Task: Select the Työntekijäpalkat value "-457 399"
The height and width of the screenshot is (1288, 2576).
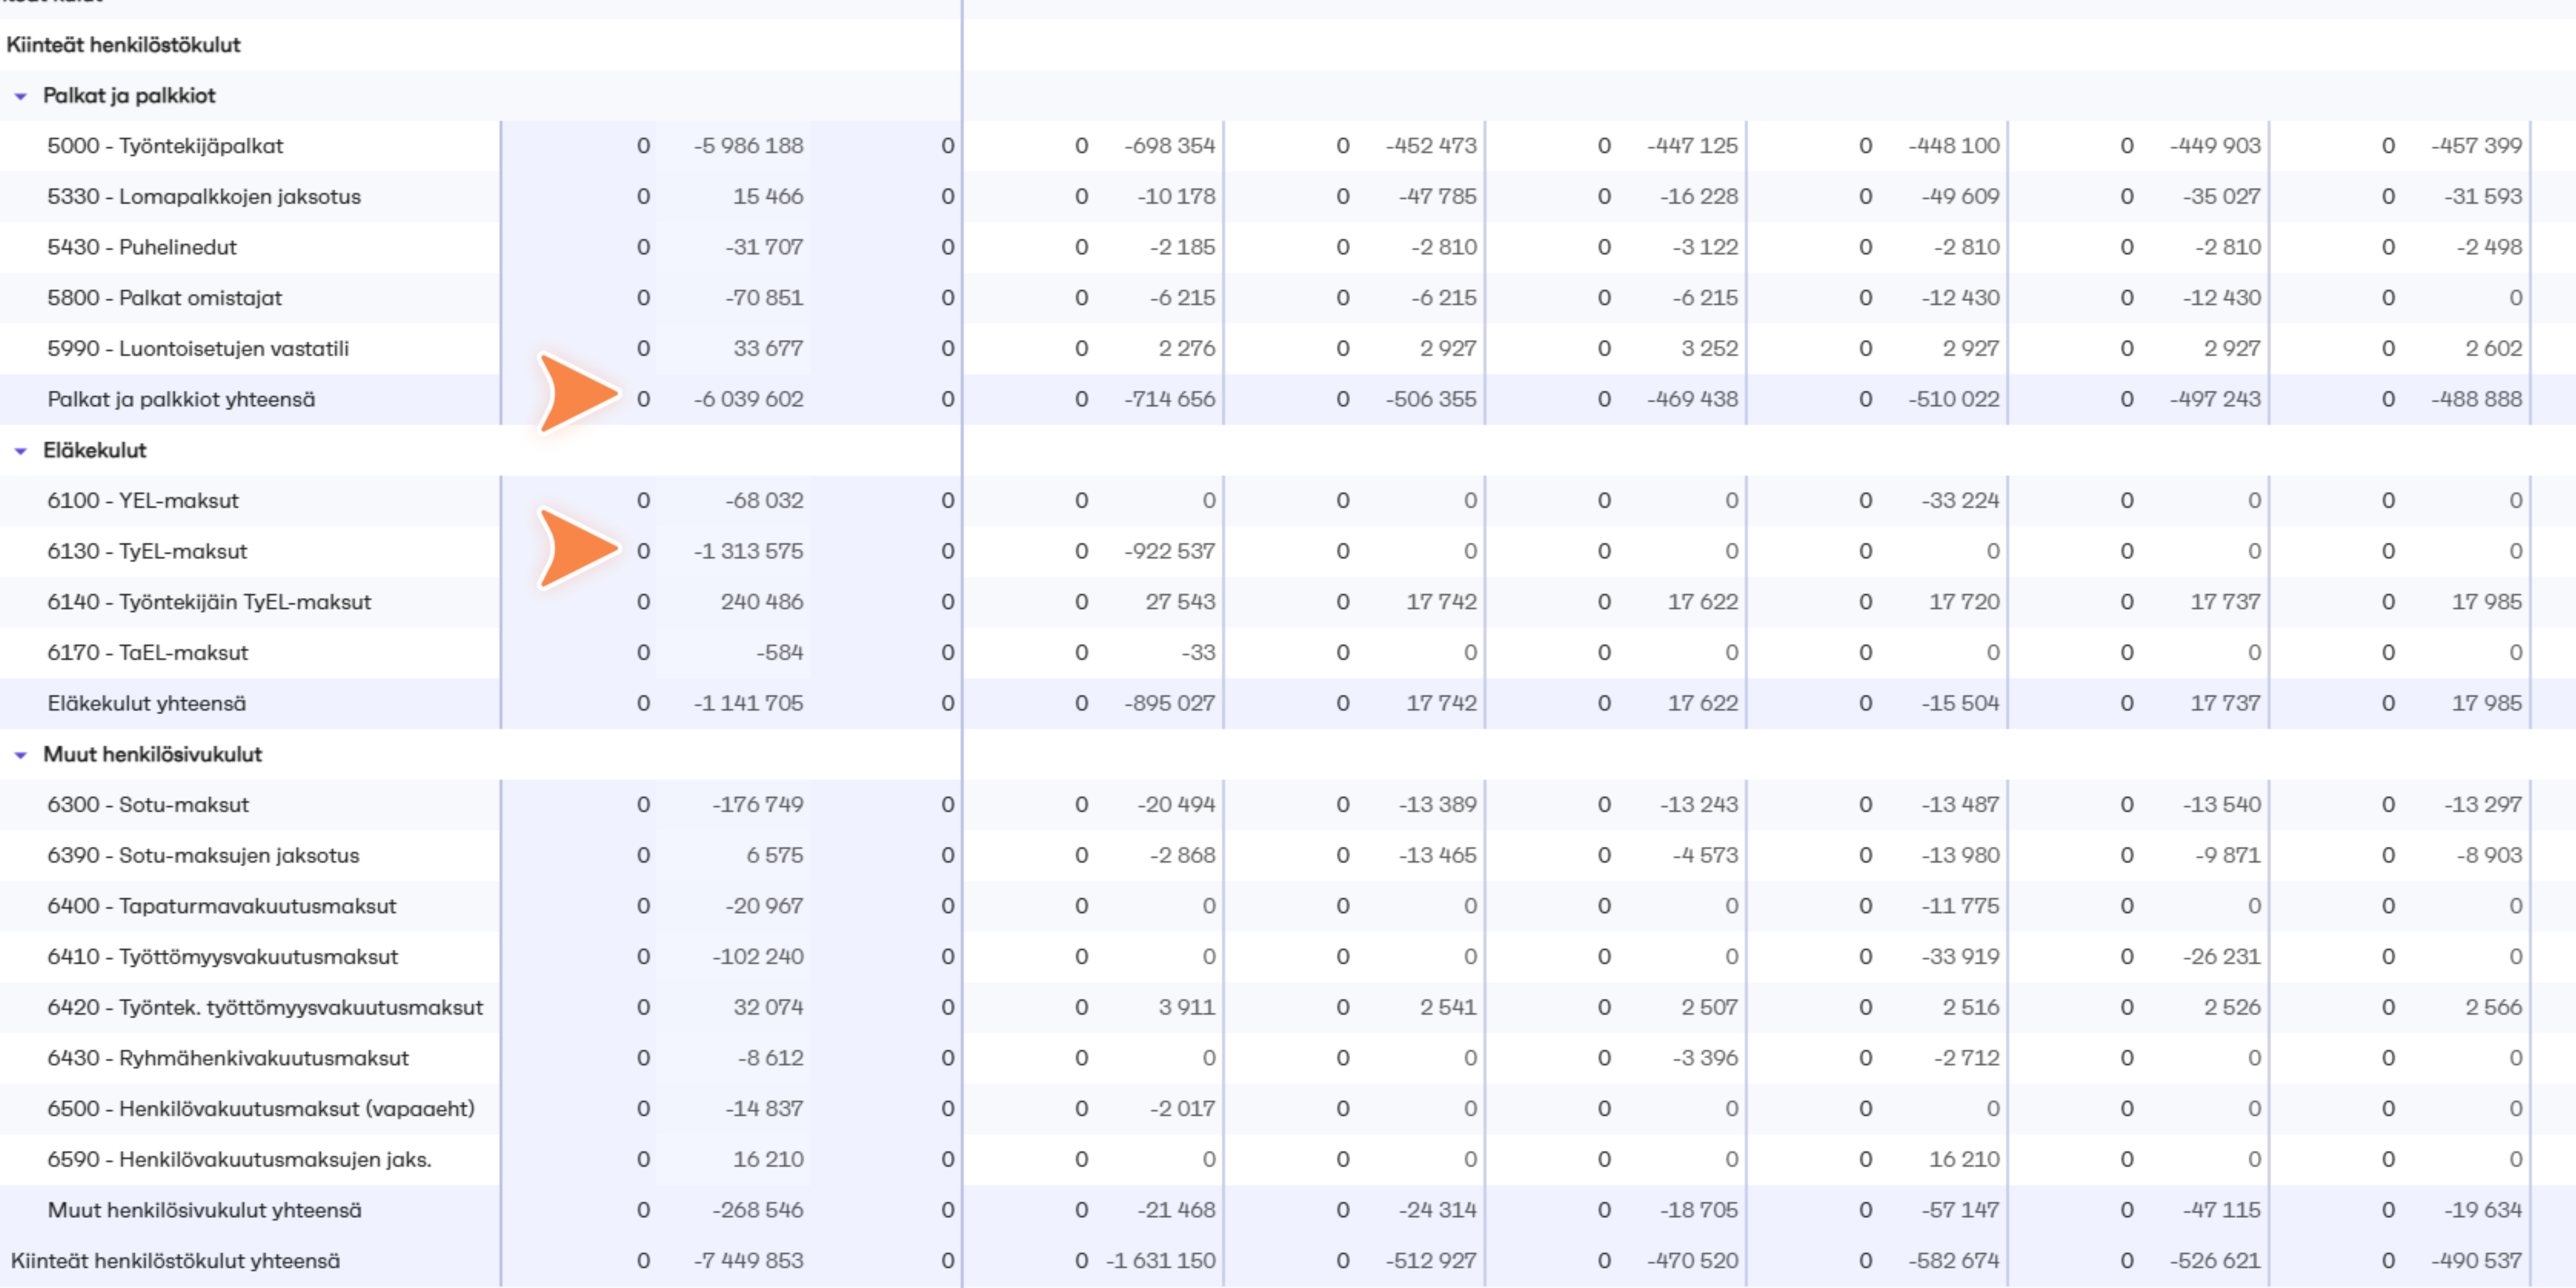Action: 2477,146
